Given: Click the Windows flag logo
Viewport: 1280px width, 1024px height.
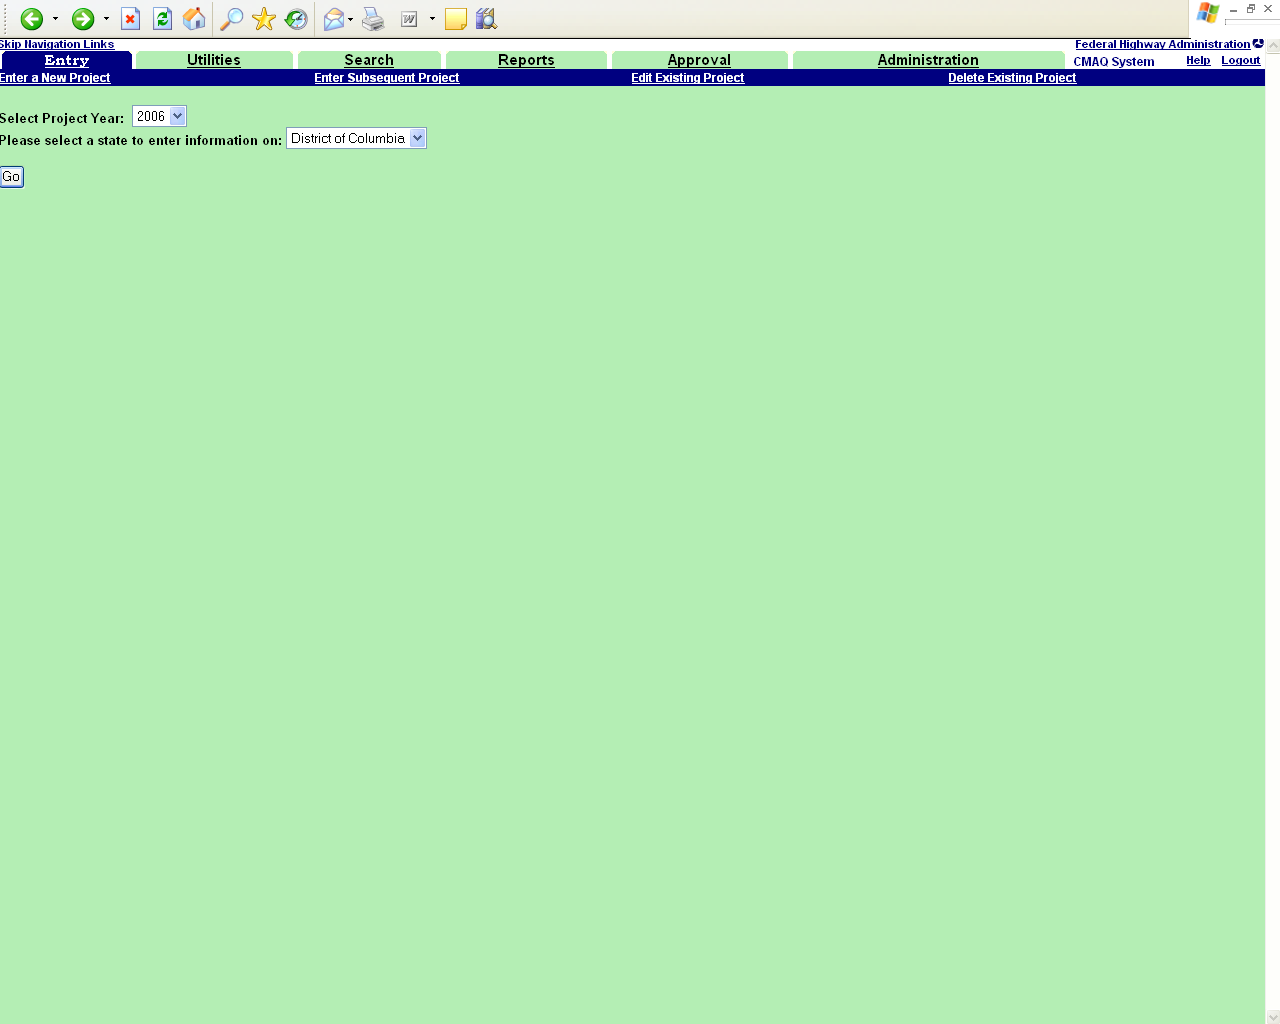Looking at the screenshot, I should pyautogui.click(x=1208, y=13).
